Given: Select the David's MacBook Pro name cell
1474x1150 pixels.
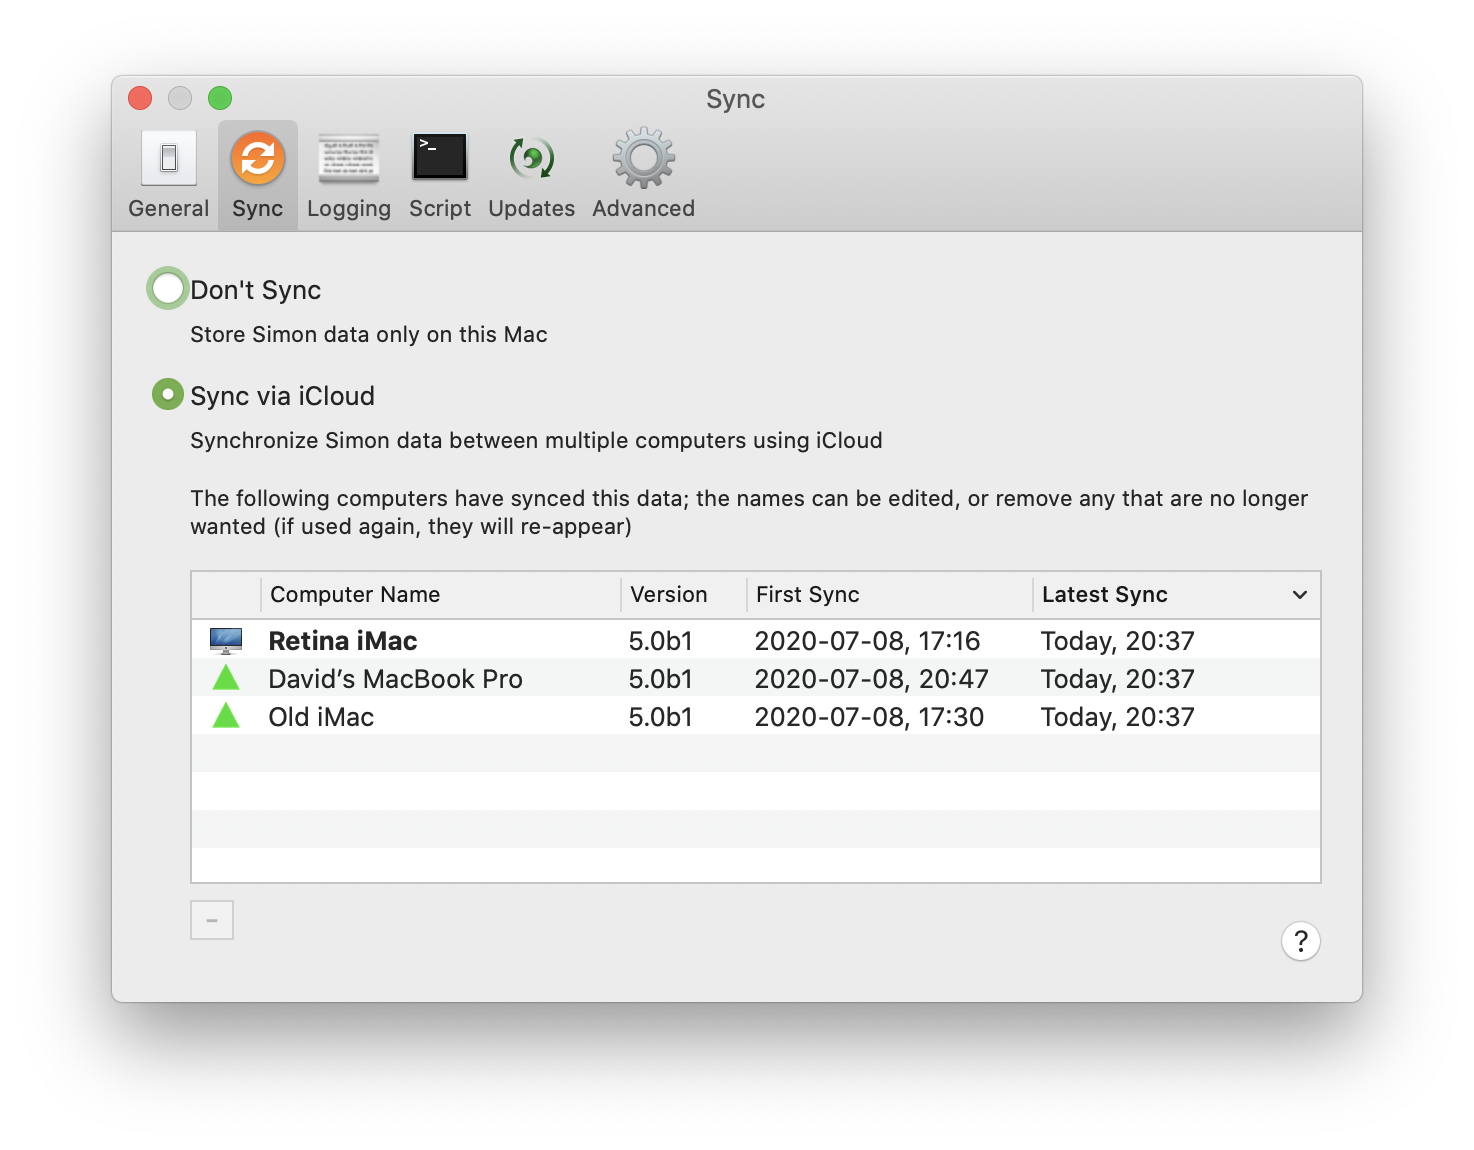Looking at the screenshot, I should pyautogui.click(x=396, y=679).
